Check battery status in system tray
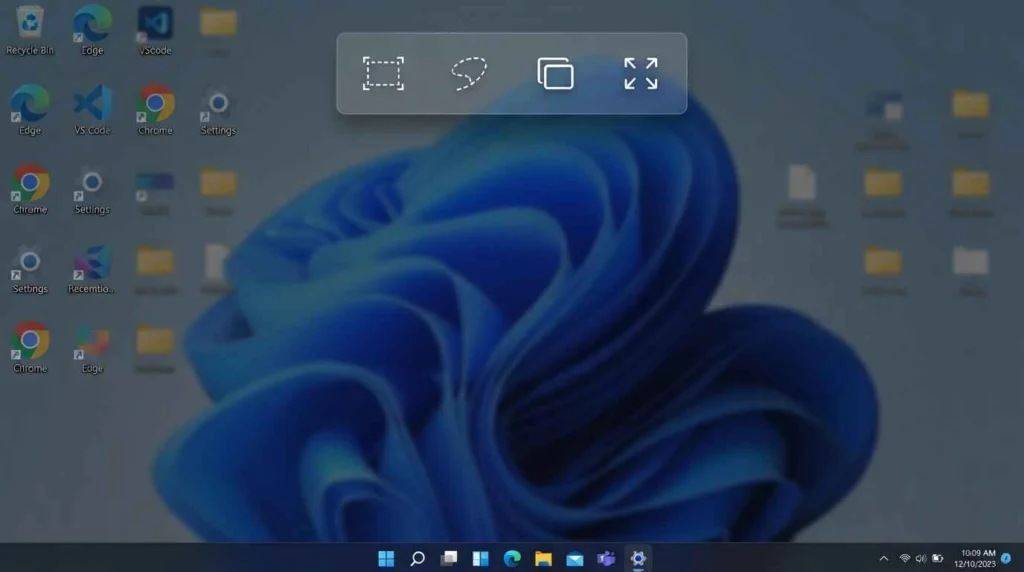The image size is (1024, 572). [938, 558]
